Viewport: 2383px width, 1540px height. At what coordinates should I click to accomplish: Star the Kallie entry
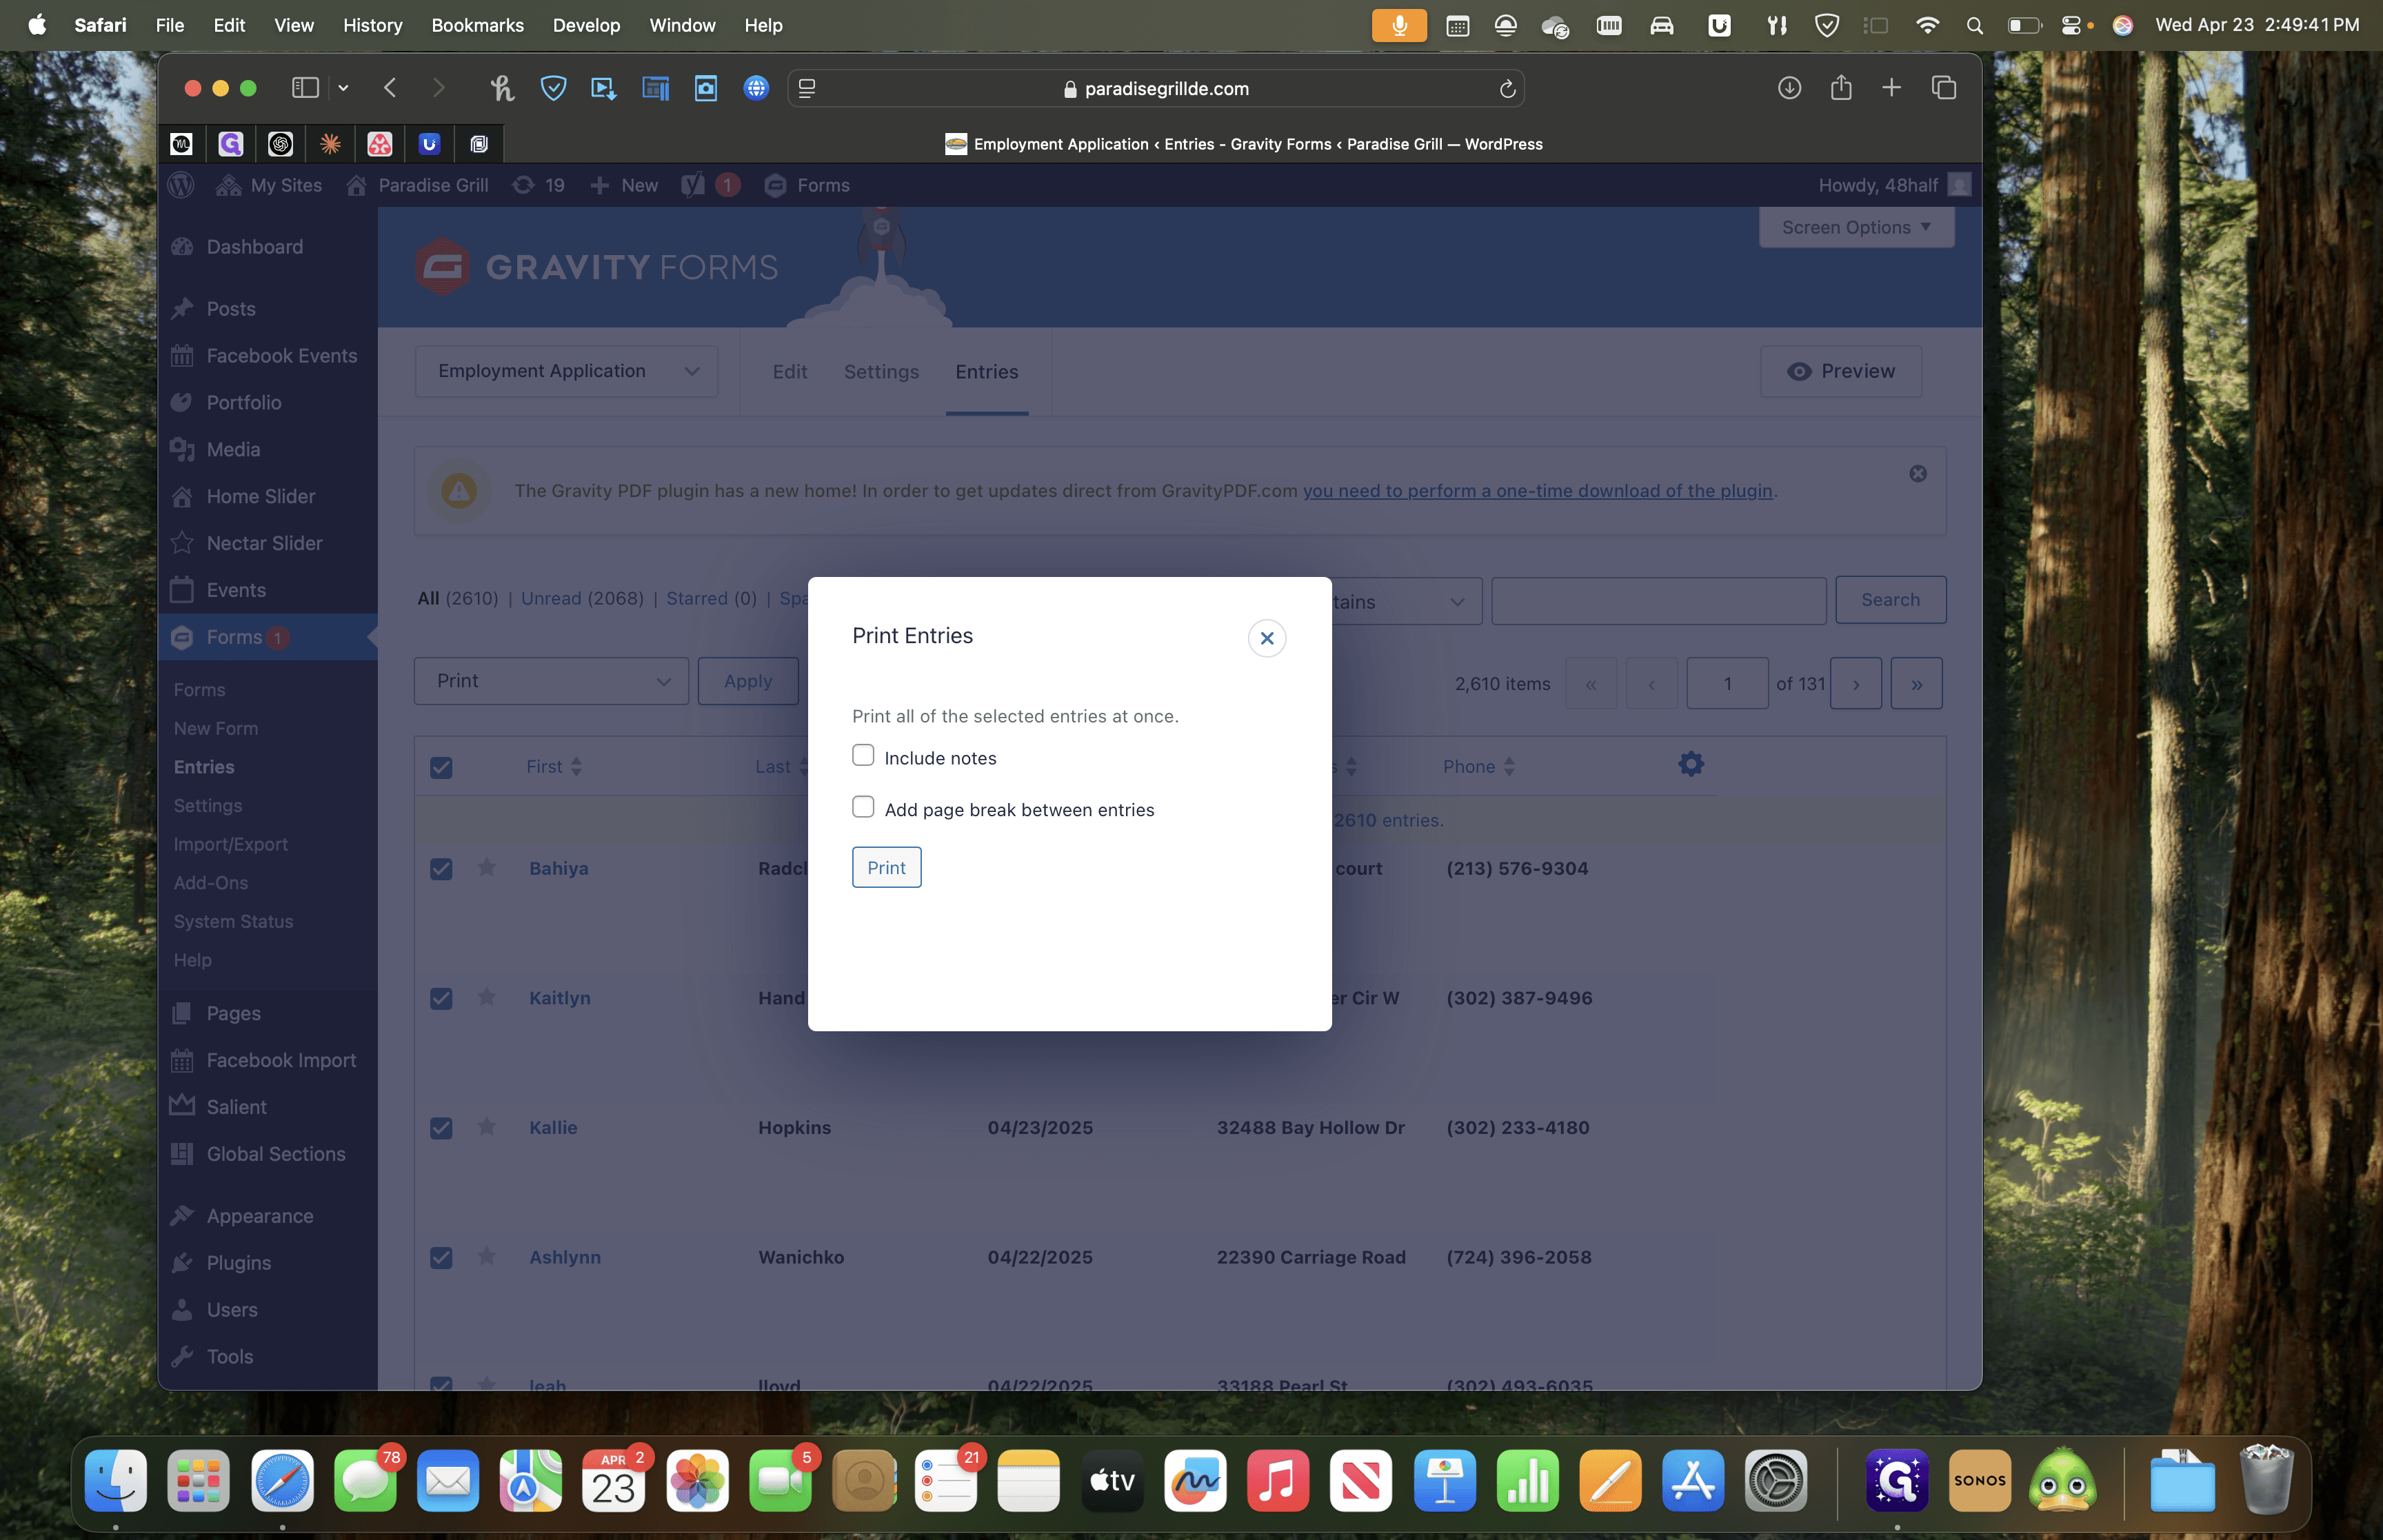tap(487, 1126)
